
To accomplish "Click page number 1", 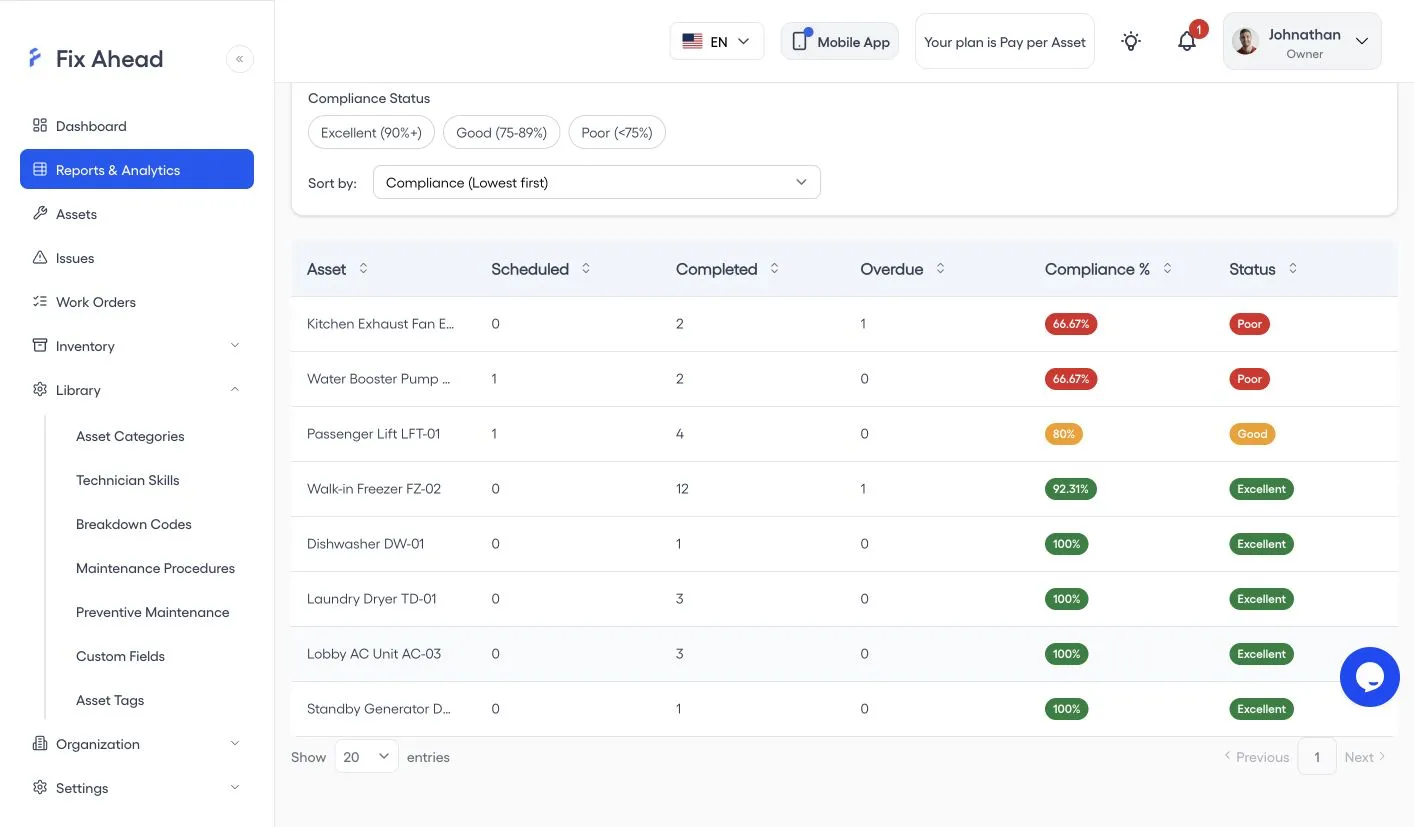I will click(1317, 757).
